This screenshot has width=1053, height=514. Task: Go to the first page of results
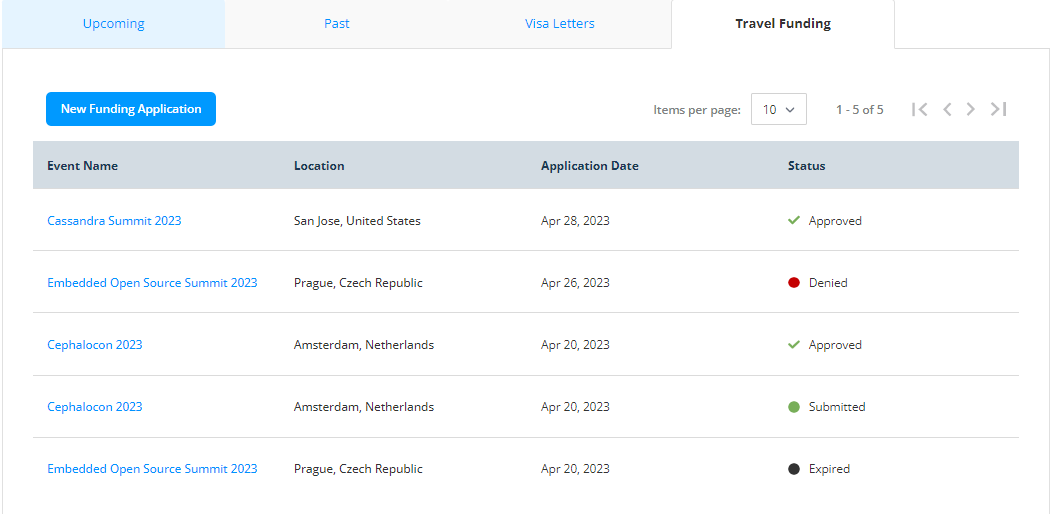920,110
